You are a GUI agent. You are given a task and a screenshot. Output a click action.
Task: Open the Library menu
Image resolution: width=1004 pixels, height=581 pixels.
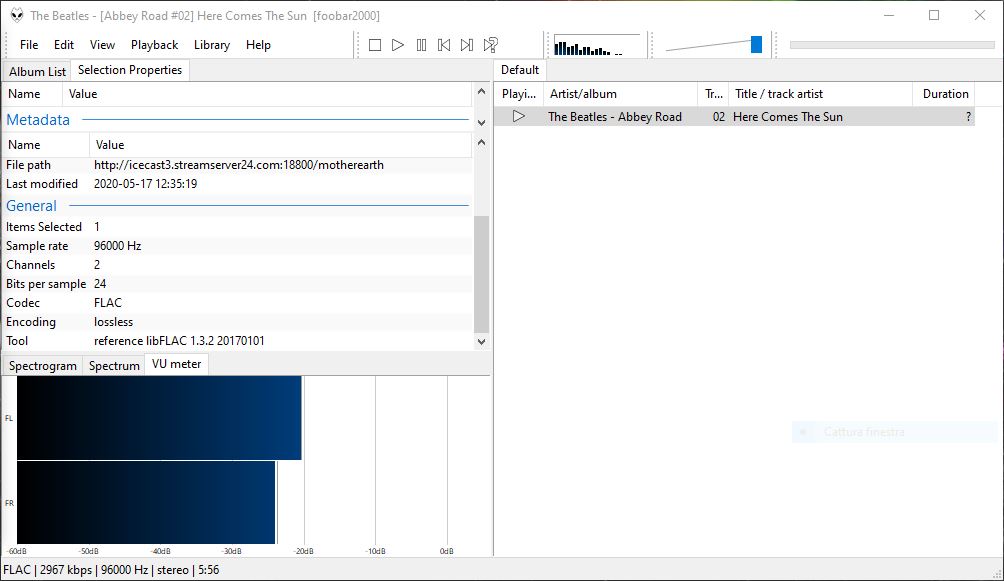click(x=212, y=45)
